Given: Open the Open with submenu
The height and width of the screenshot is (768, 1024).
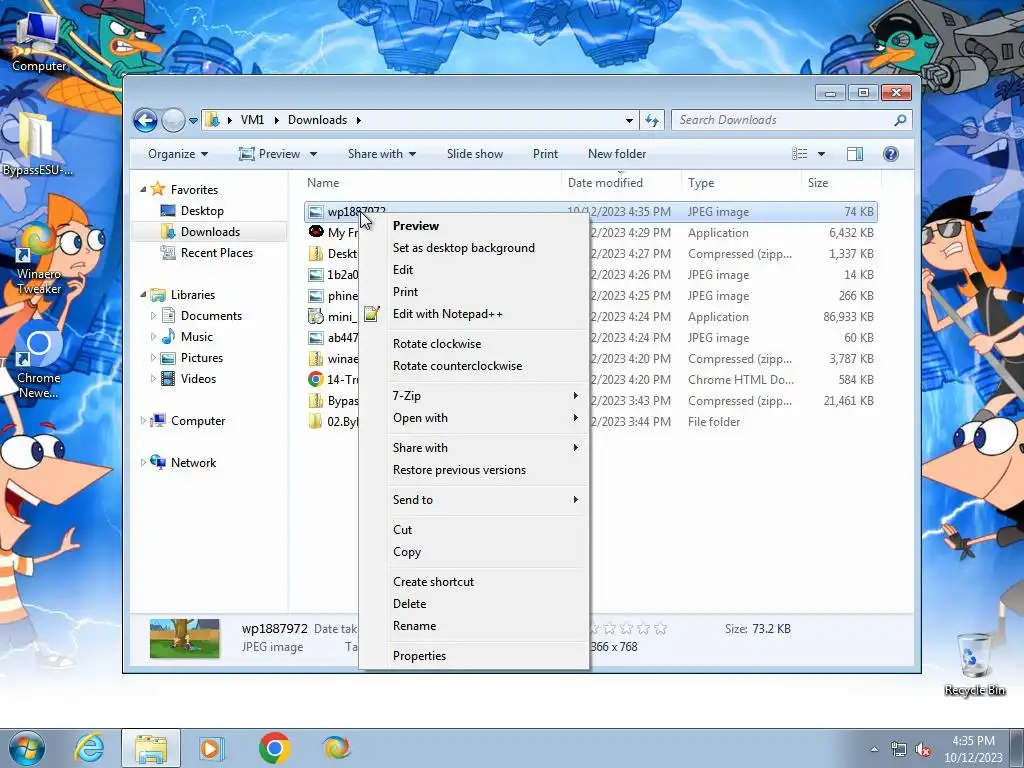Looking at the screenshot, I should pyautogui.click(x=474, y=418).
